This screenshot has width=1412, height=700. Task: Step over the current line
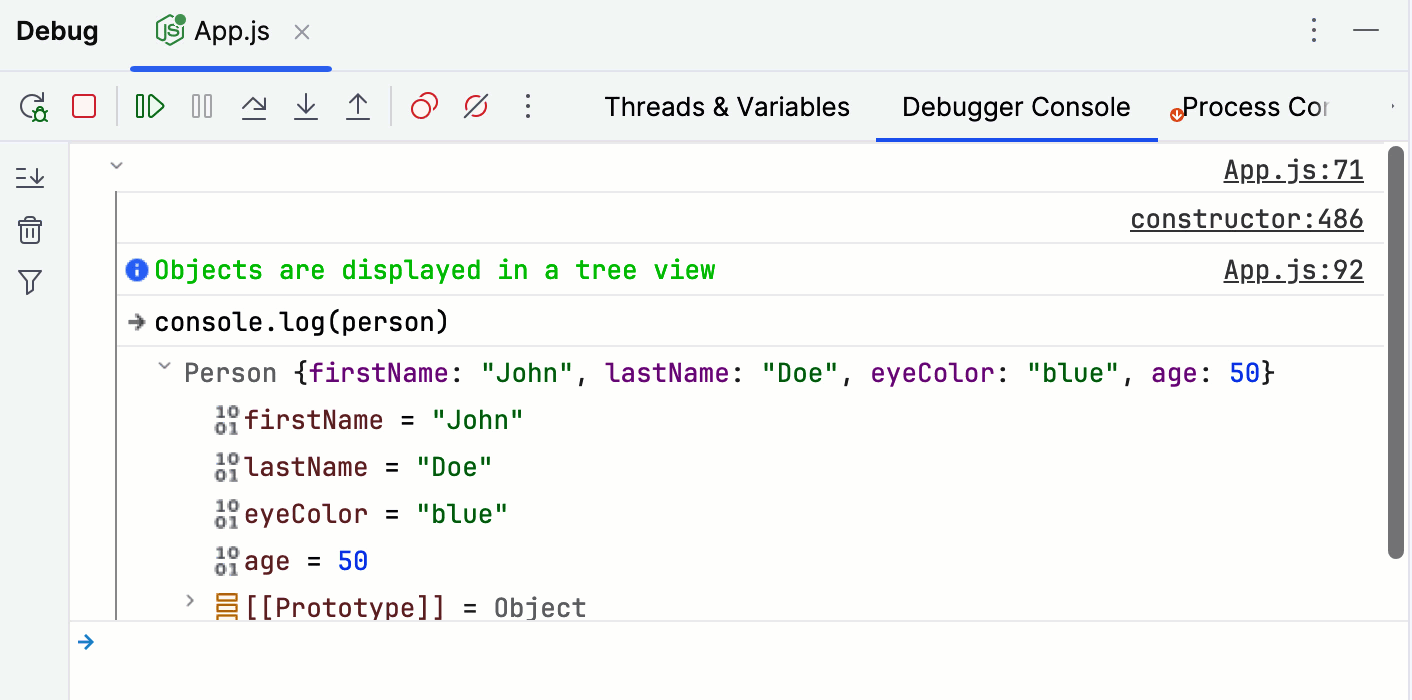[253, 106]
